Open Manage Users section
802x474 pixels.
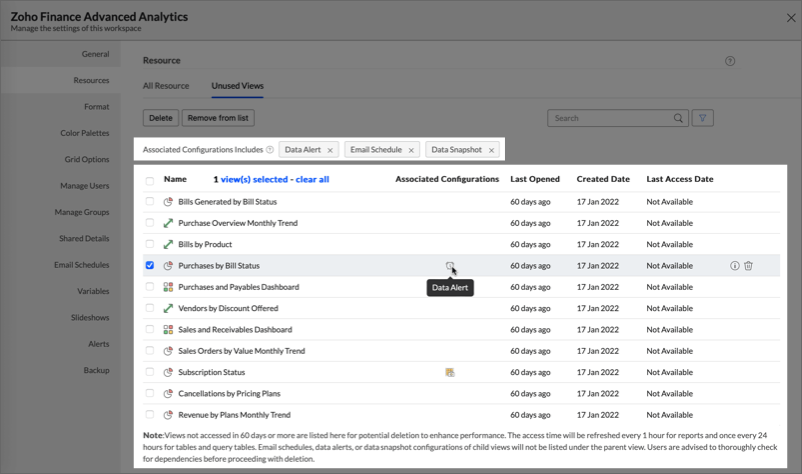click(60, 186)
